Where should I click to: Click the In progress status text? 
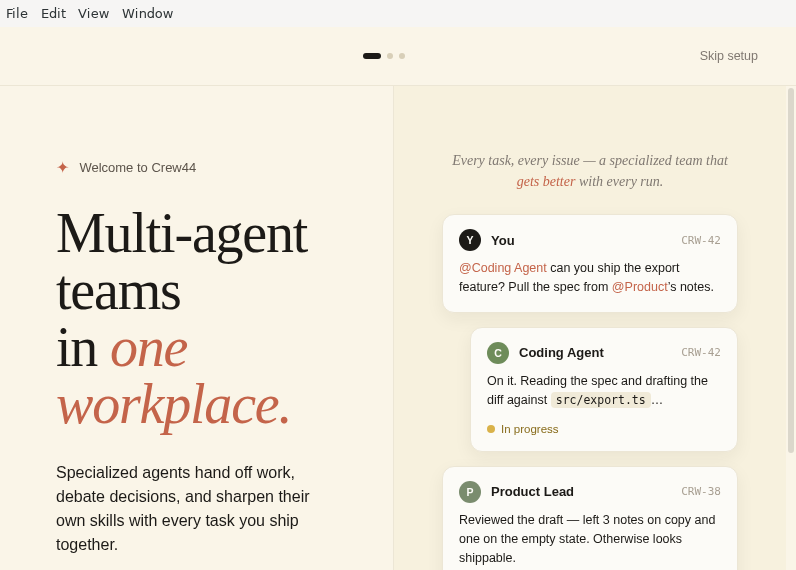(529, 429)
